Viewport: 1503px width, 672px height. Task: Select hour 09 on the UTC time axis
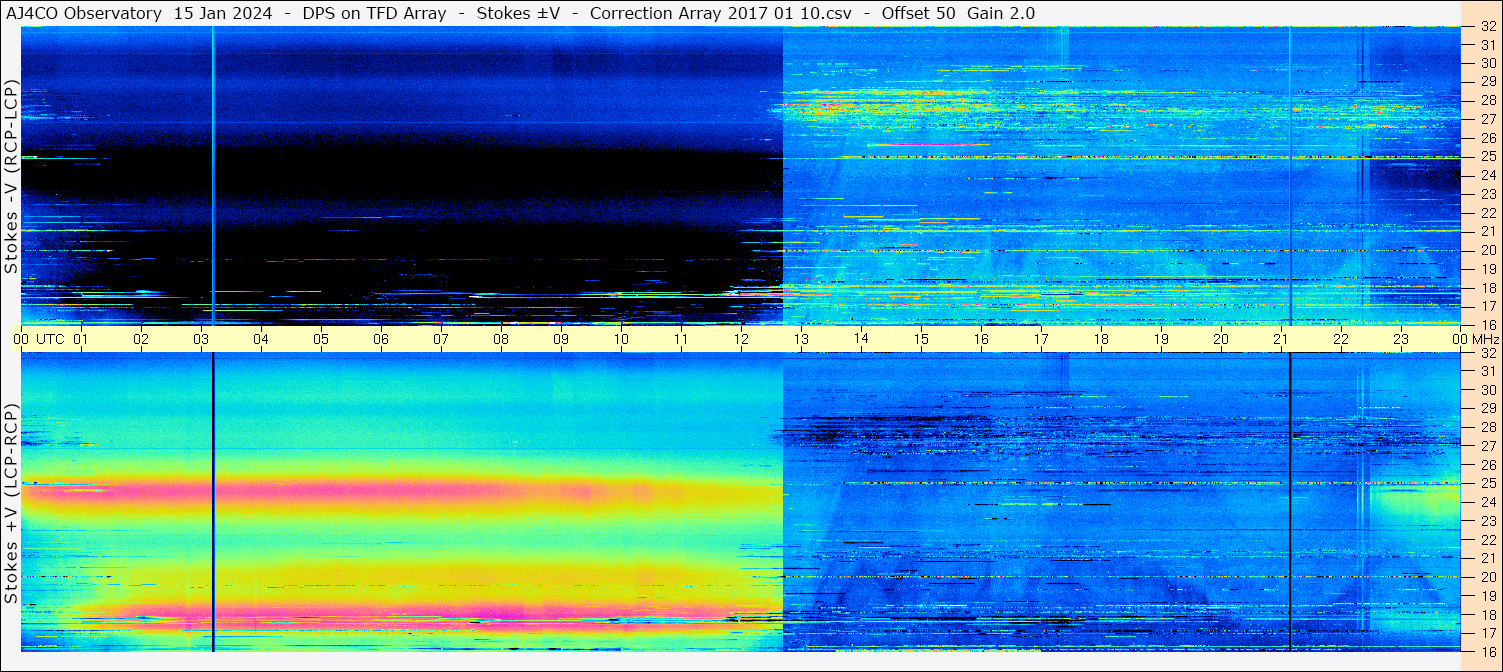click(561, 339)
